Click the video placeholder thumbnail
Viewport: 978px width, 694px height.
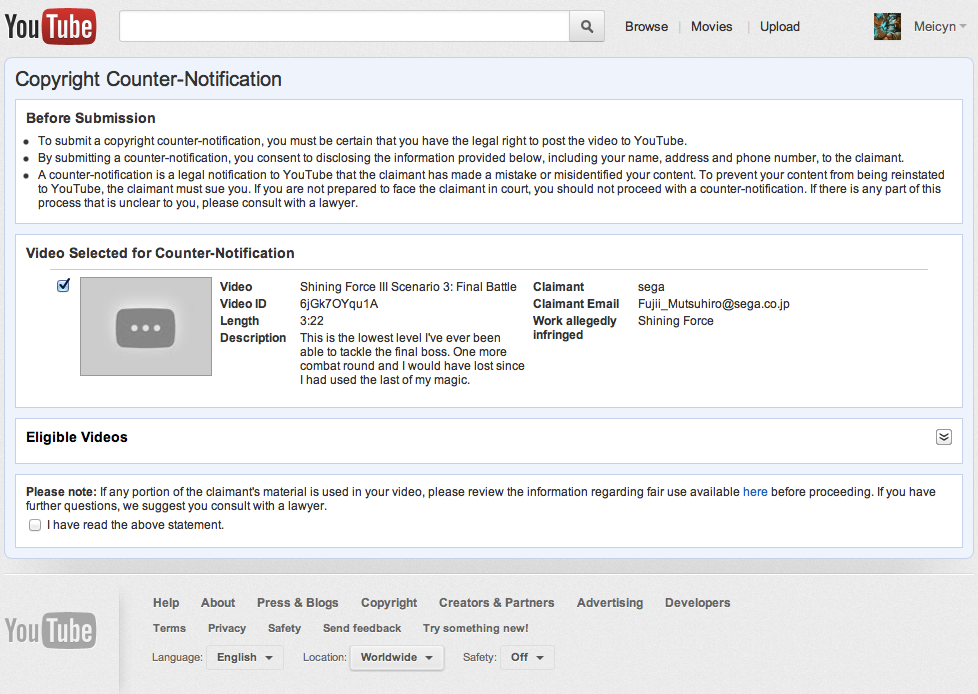pyautogui.click(x=146, y=326)
